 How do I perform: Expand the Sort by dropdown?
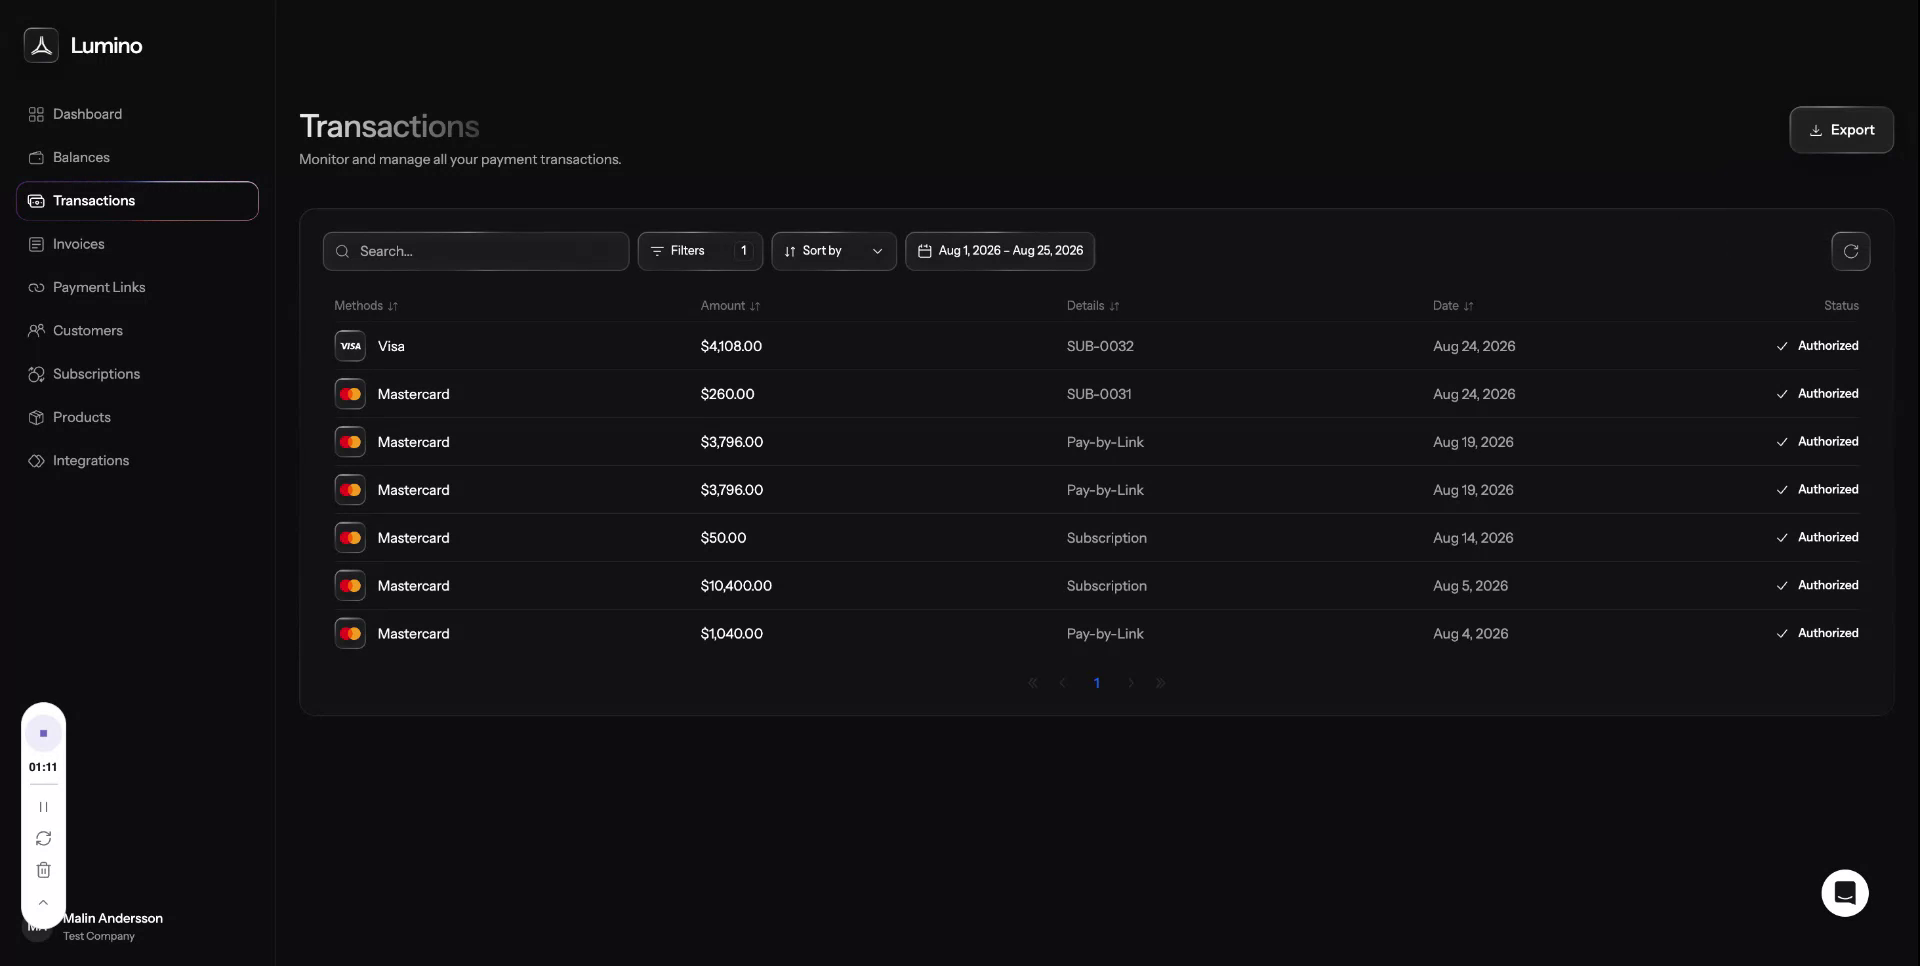(x=834, y=251)
